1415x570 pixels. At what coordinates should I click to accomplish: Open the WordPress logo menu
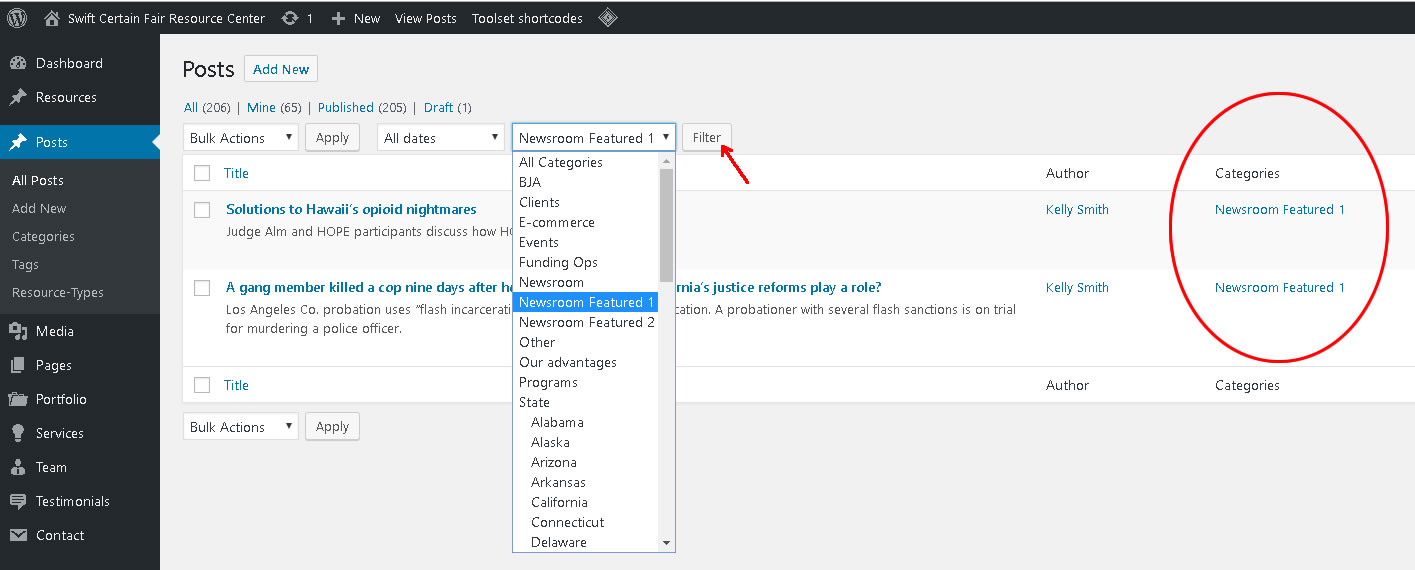coord(17,17)
